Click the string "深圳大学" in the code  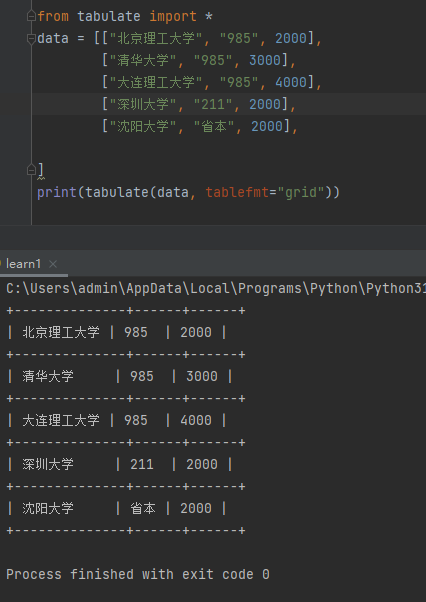(x=143, y=104)
